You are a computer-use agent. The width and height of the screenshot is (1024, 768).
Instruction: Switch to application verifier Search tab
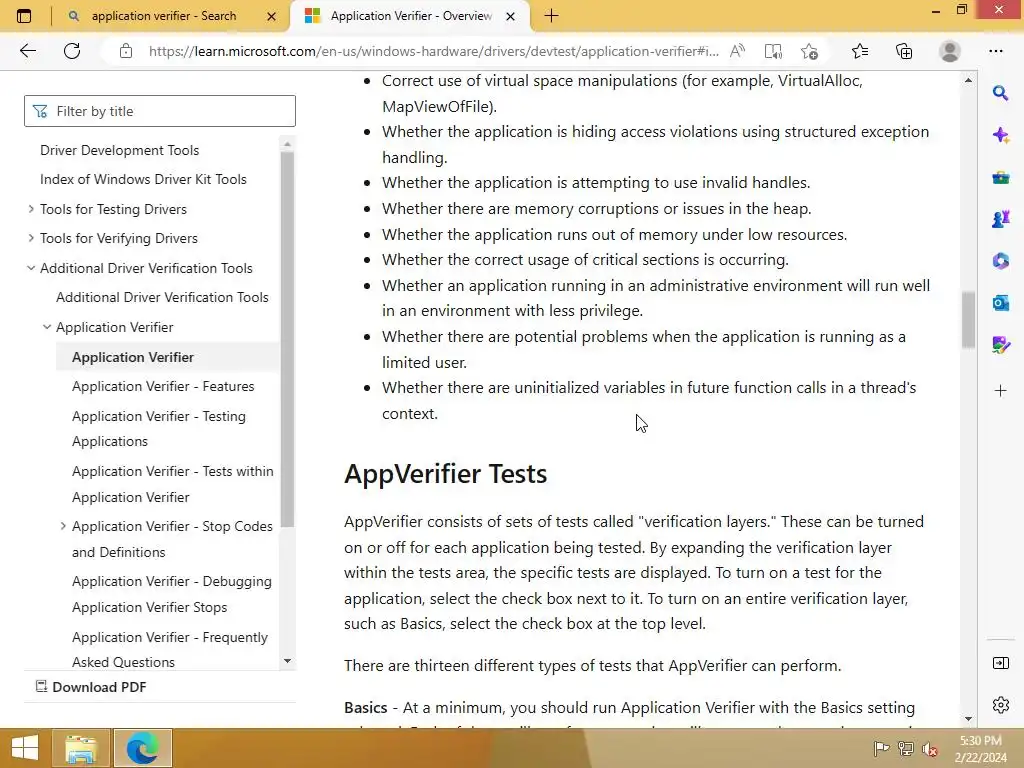(164, 16)
